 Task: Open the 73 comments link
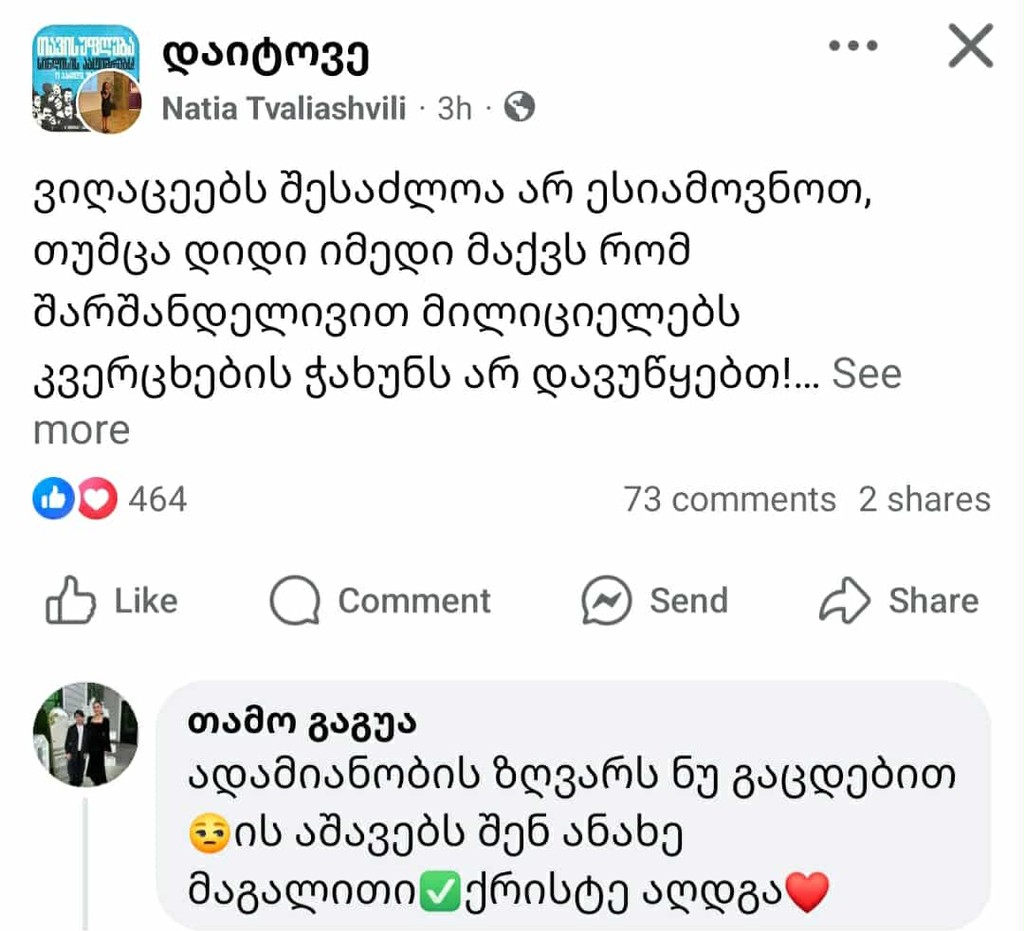729,499
